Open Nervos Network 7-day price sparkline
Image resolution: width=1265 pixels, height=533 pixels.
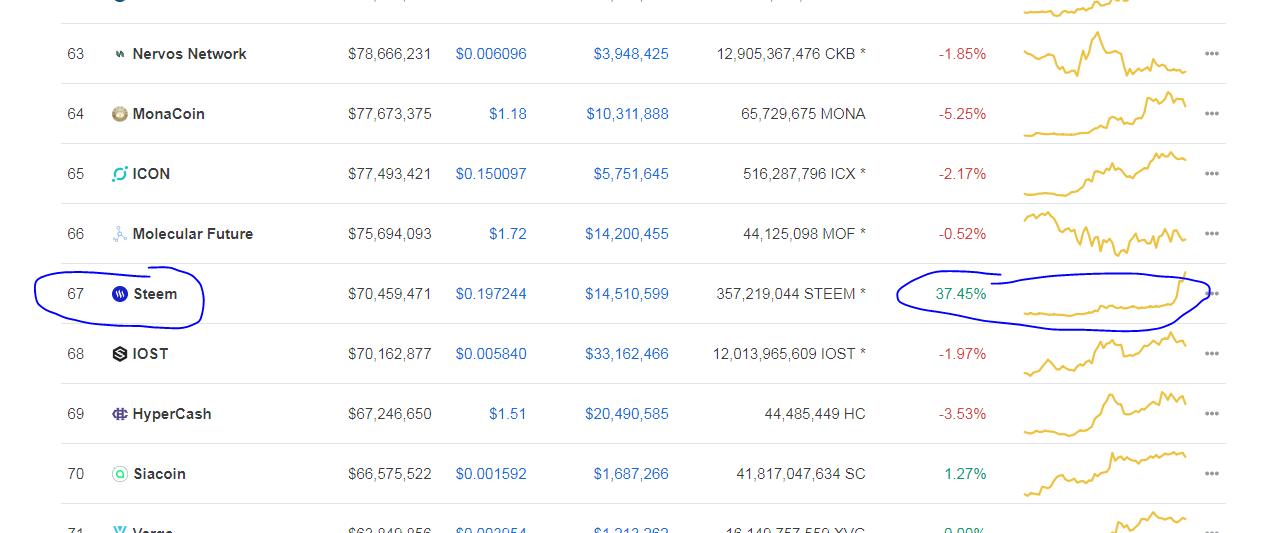[x=1105, y=54]
